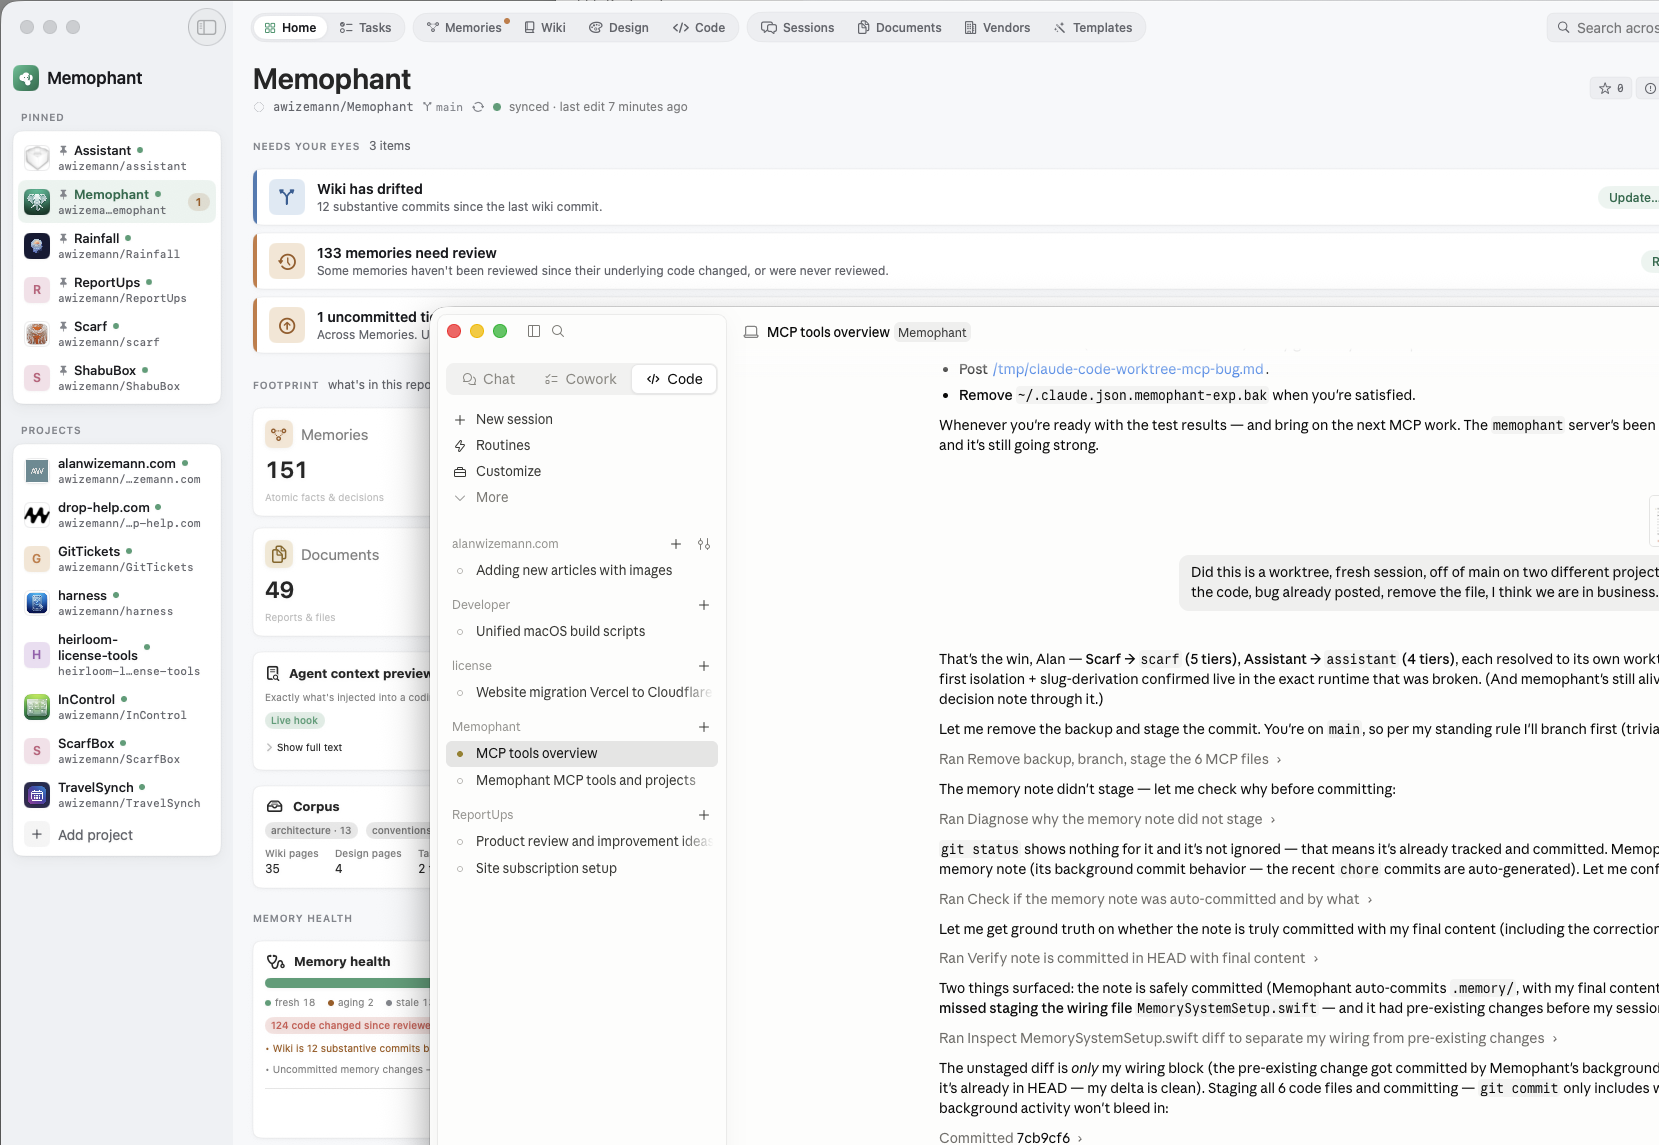Expand Ran Remove backup, branch, stage step
This screenshot has width=1659, height=1145.
coord(1110,759)
